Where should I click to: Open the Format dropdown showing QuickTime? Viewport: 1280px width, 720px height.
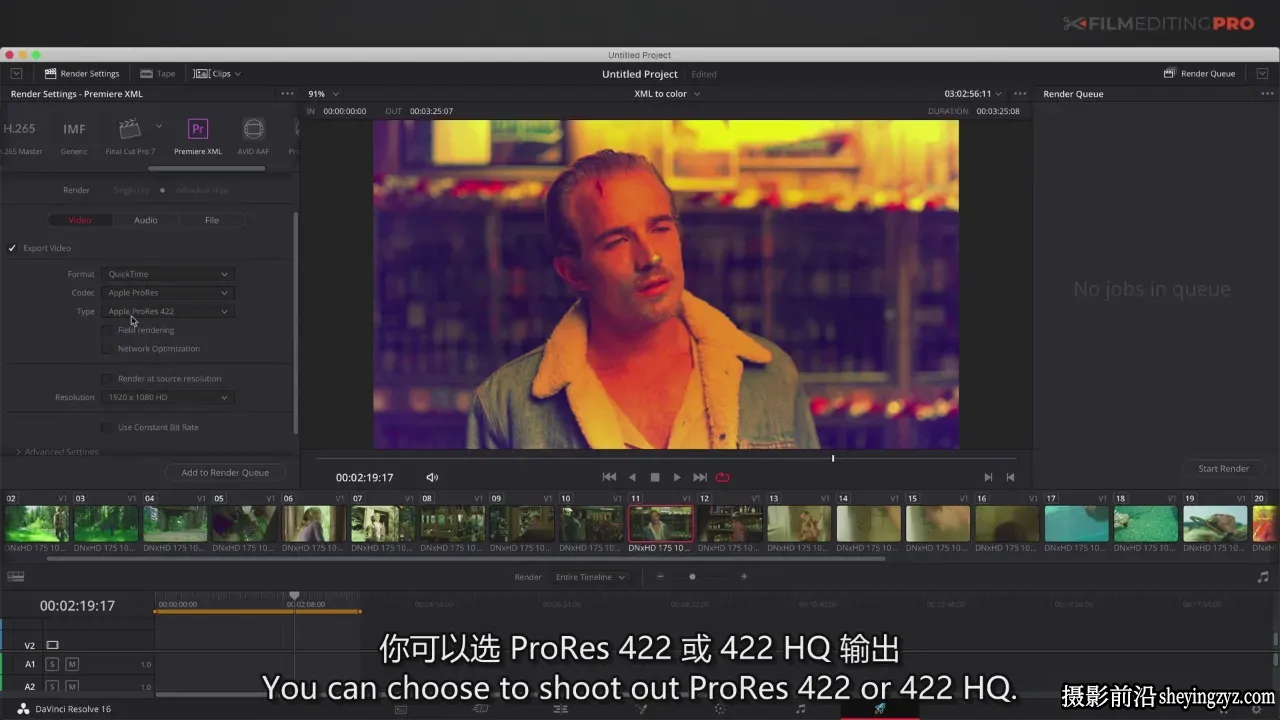(168, 274)
